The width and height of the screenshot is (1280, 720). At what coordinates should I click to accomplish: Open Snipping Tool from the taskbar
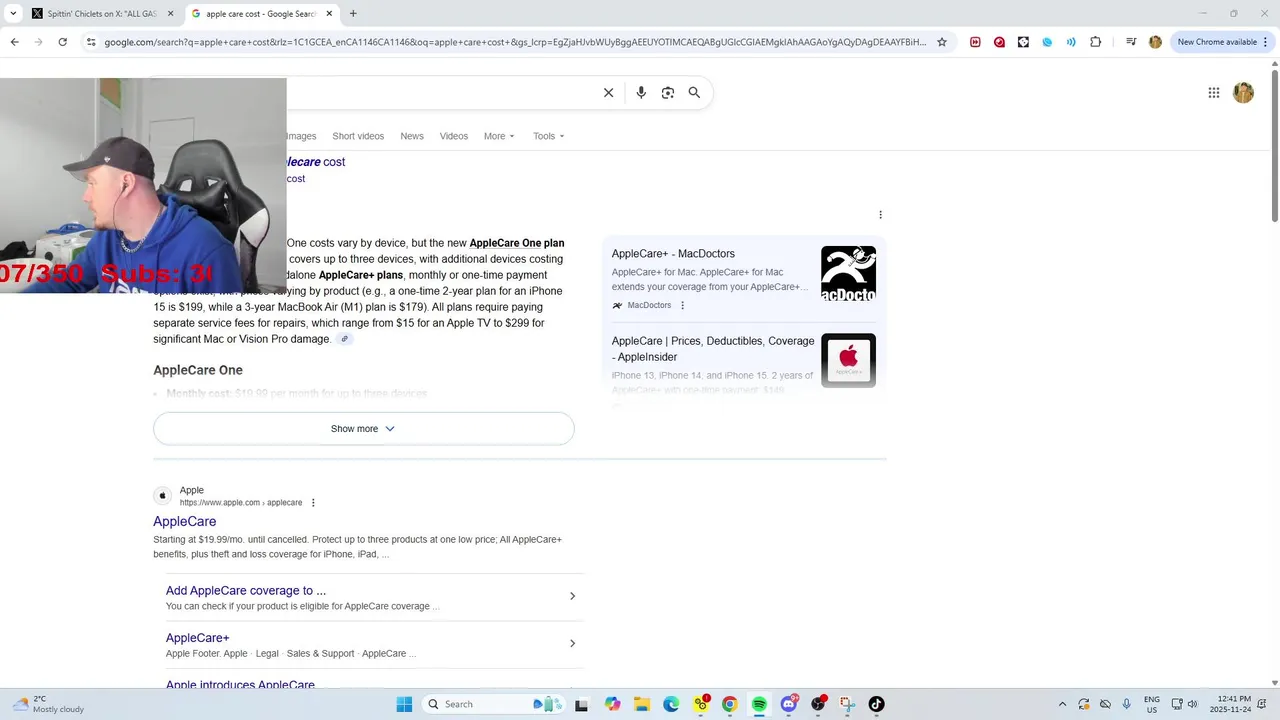coord(847,704)
